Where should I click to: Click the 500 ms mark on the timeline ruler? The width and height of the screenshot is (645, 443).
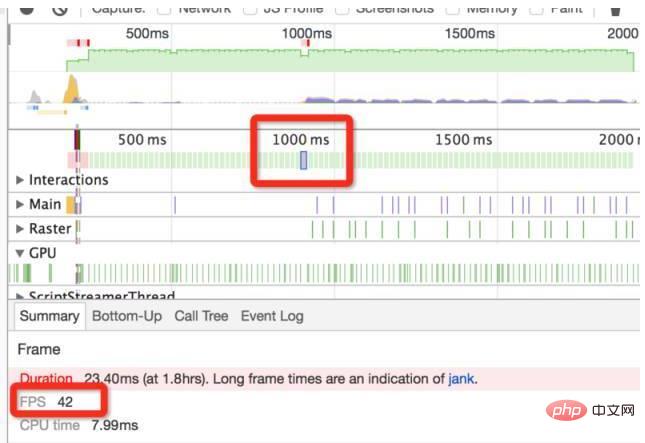(x=142, y=140)
